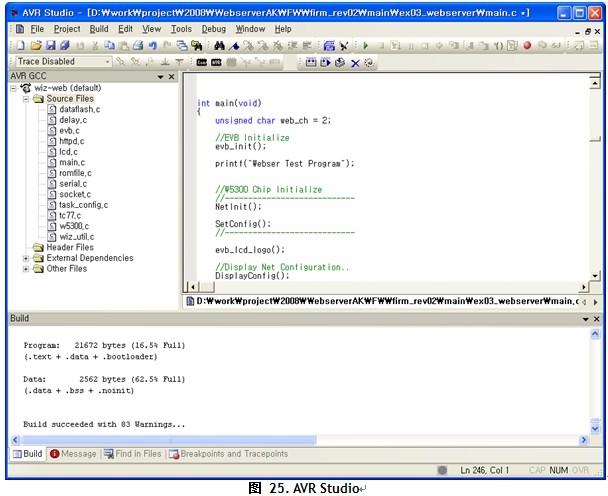The image size is (608, 496).
Task: Close the AVR GCC panel
Action: (x=171, y=77)
